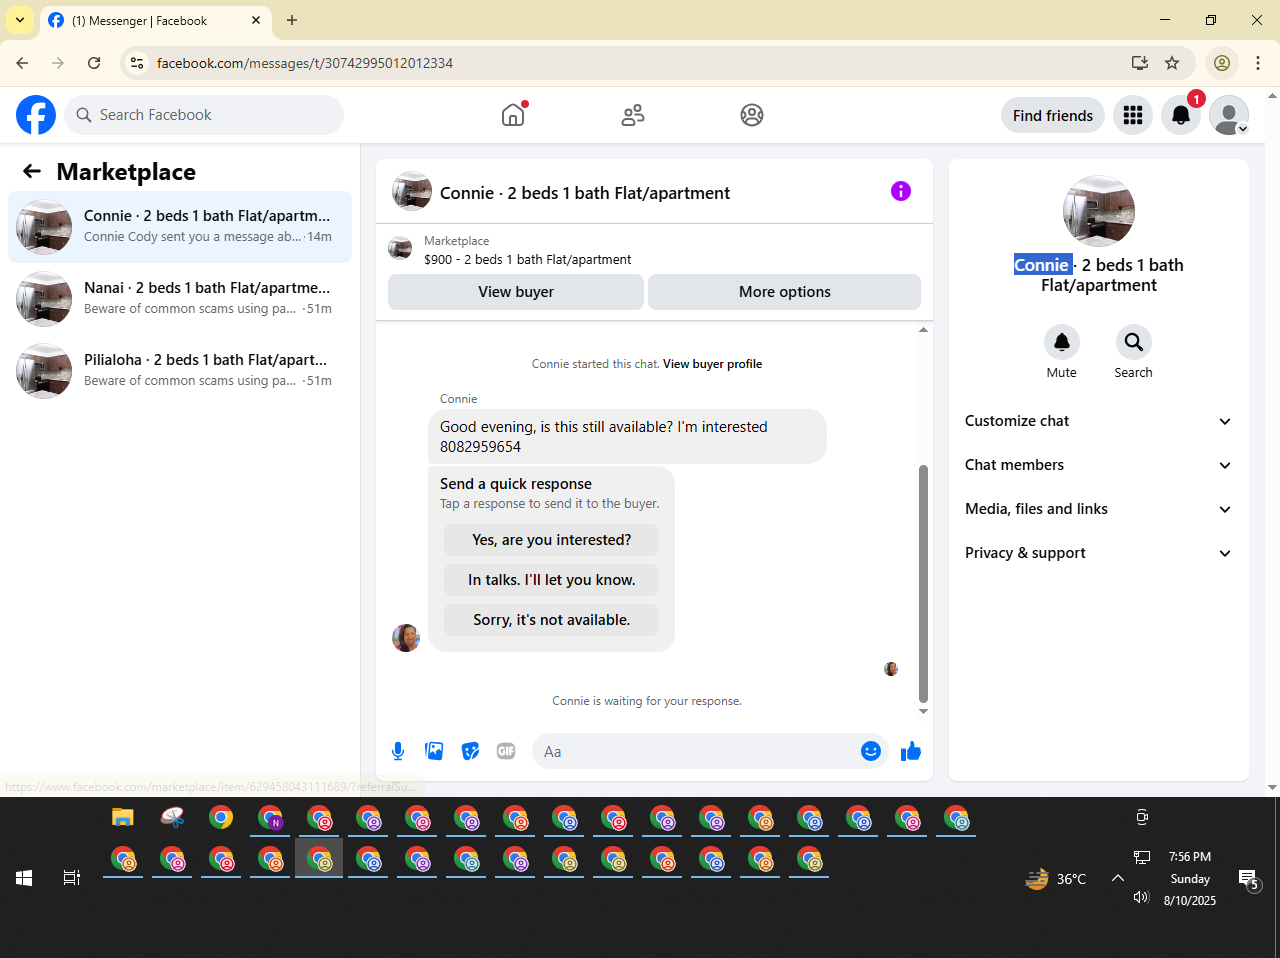The height and width of the screenshot is (958, 1280).
Task: Expand the Chat members section
Action: [x=1098, y=465]
